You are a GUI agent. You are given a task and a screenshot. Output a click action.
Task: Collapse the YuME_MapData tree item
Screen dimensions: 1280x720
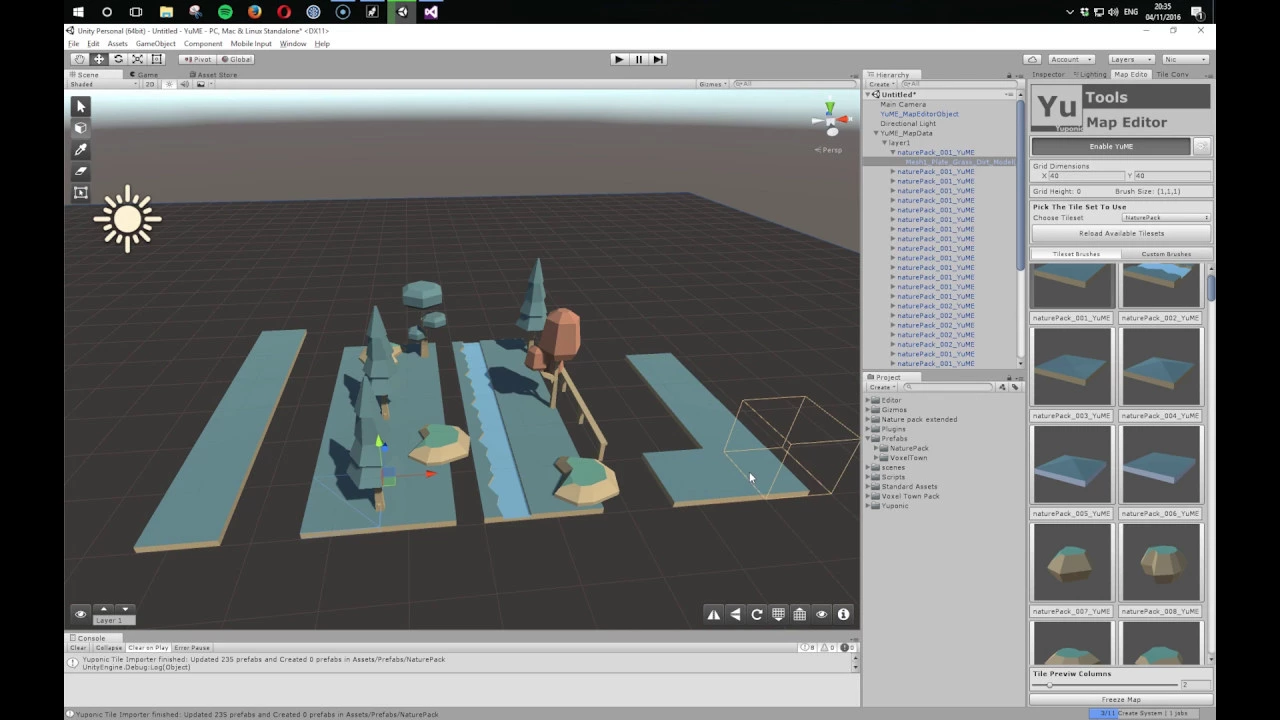click(877, 133)
